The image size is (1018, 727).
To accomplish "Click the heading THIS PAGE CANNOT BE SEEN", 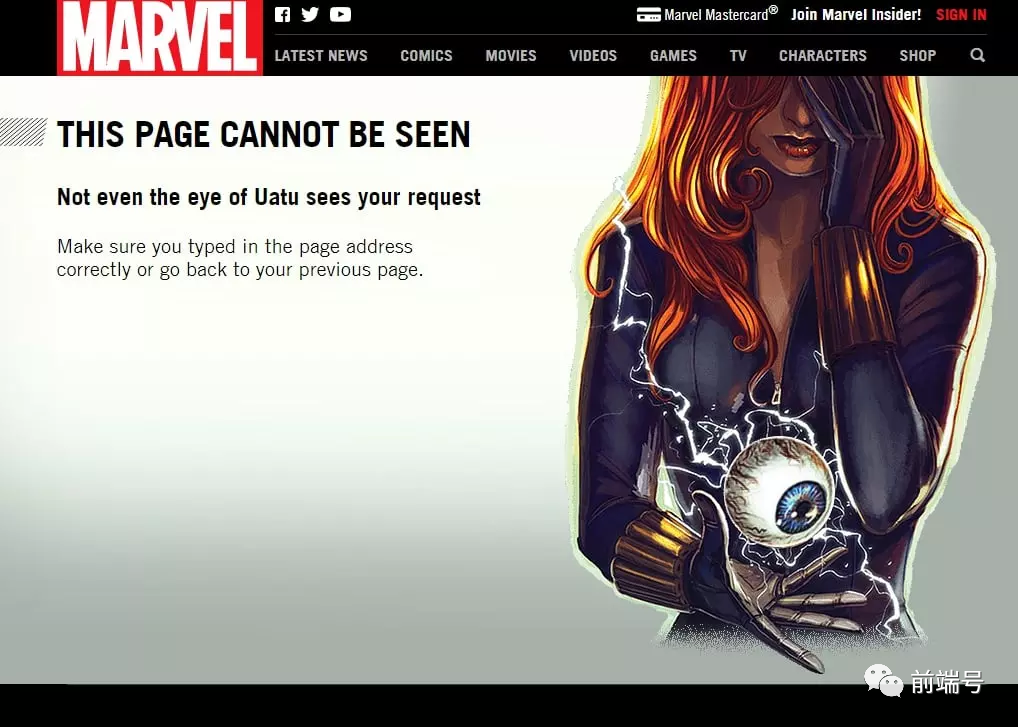I will point(264,134).
